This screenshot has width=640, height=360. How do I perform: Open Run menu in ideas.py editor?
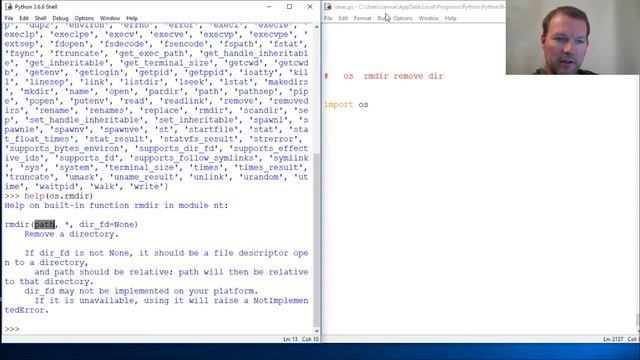click(x=382, y=18)
